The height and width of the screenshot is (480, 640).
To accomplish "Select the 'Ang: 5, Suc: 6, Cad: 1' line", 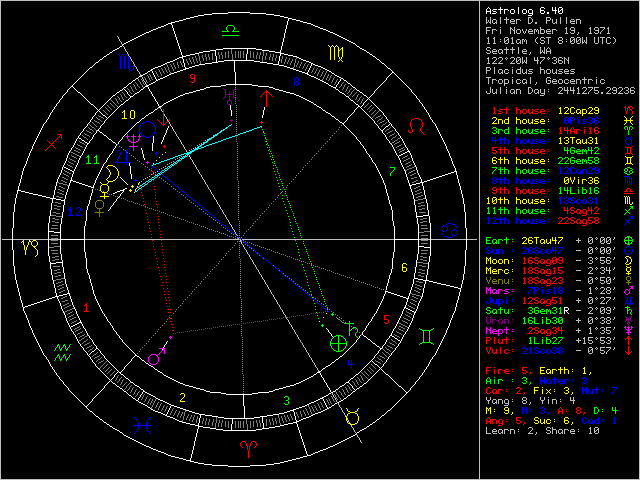I will (551, 421).
